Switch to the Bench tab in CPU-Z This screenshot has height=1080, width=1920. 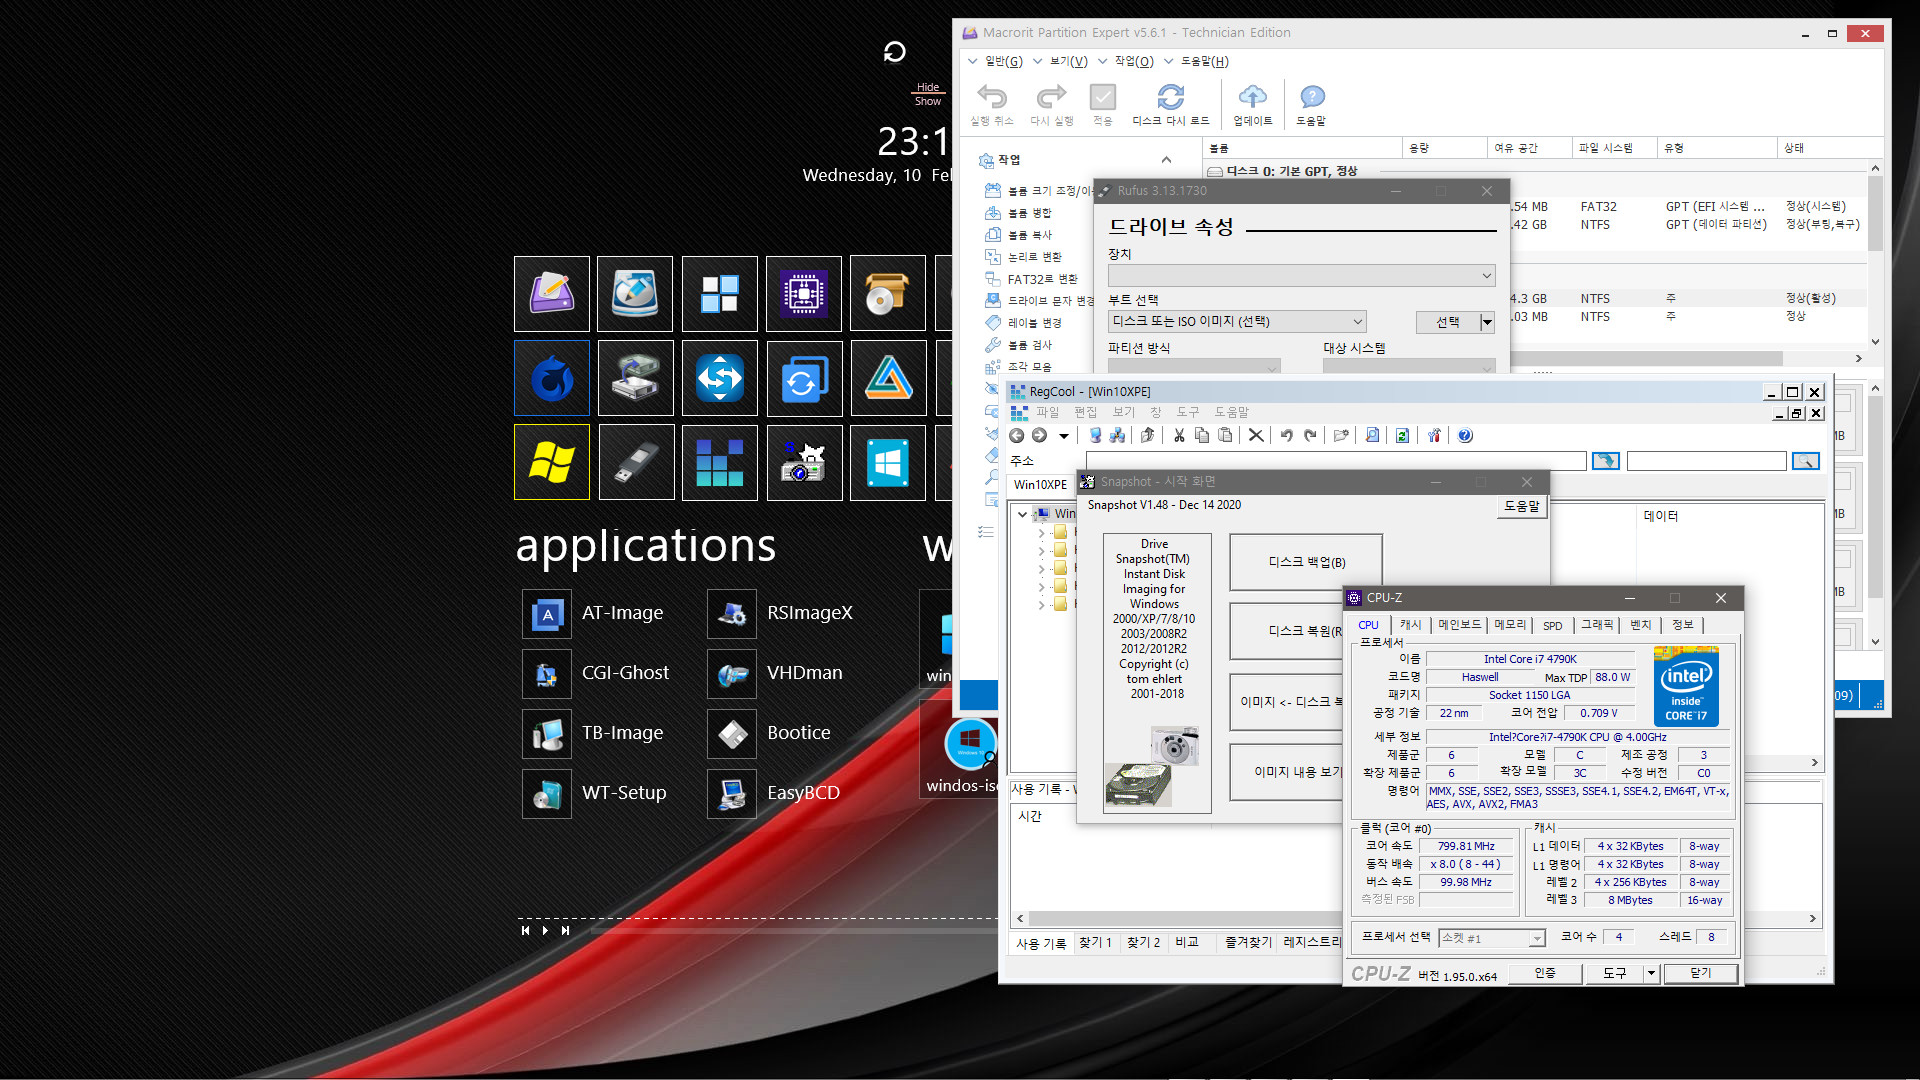[1640, 625]
